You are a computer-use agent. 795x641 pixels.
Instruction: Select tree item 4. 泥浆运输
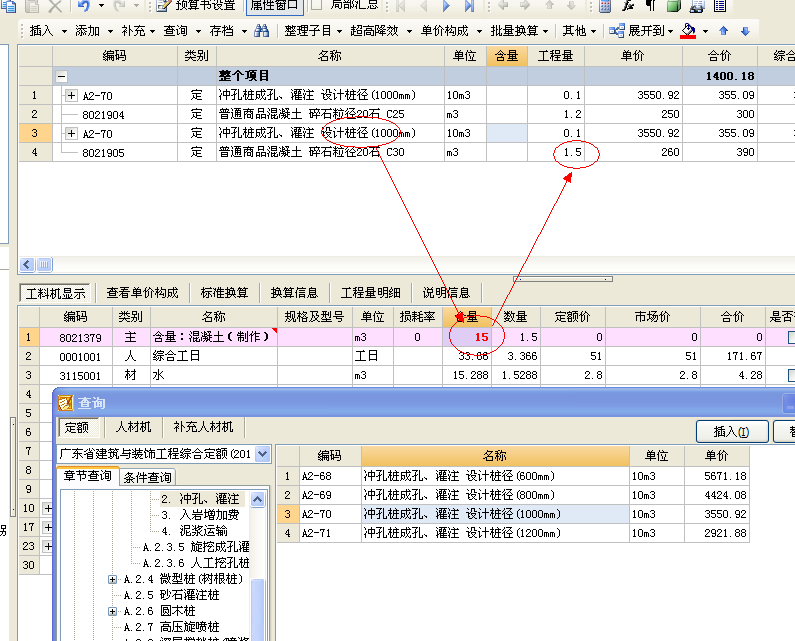[194, 531]
